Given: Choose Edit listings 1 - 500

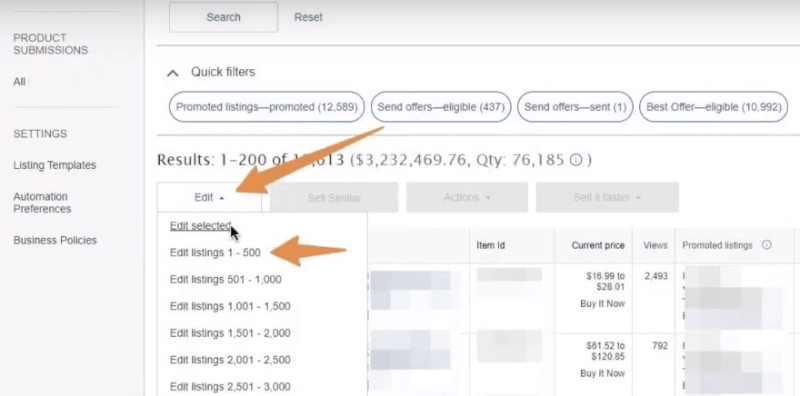Looking at the screenshot, I should pos(215,253).
